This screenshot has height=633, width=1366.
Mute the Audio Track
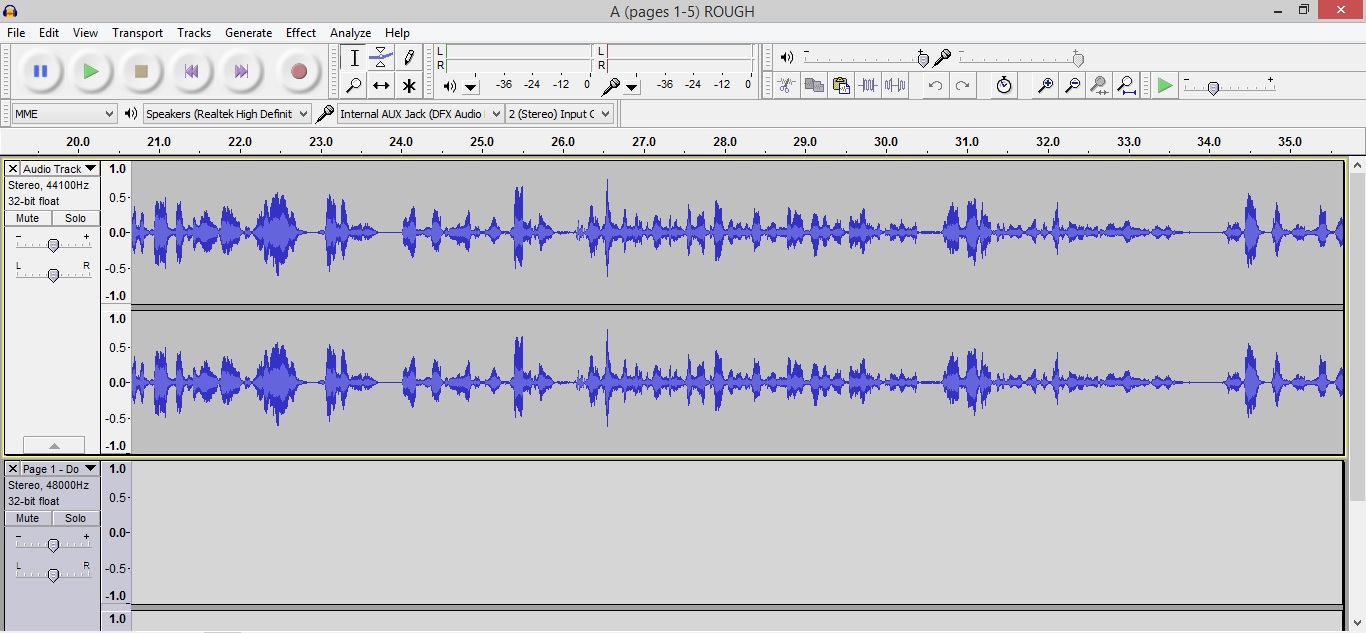28,218
